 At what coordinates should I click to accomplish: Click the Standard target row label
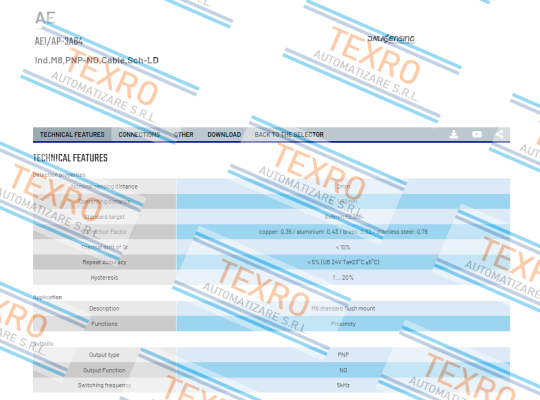coord(104,217)
